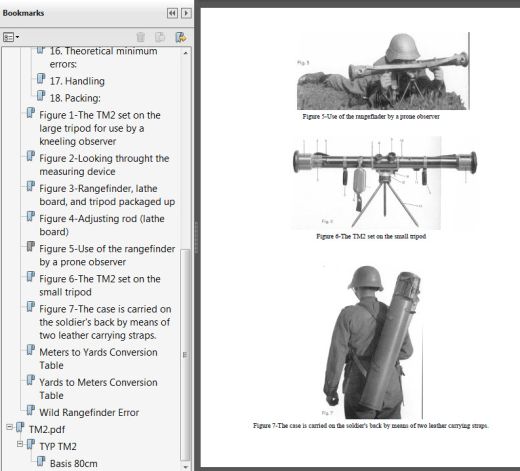The height and width of the screenshot is (471, 520).
Task: Click the delete bookmark trash icon
Action: pos(141,37)
